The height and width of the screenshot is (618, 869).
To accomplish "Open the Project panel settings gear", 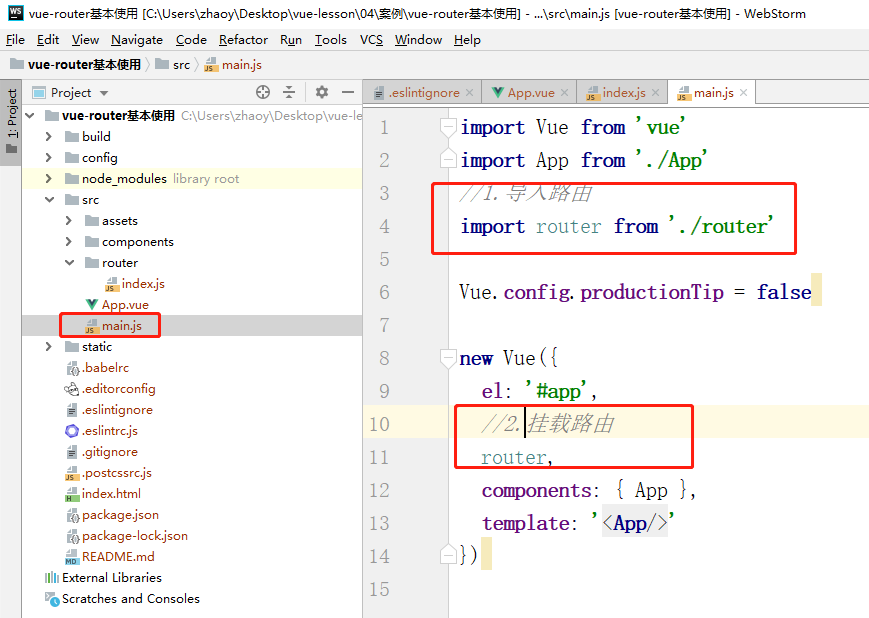I will click(x=321, y=92).
